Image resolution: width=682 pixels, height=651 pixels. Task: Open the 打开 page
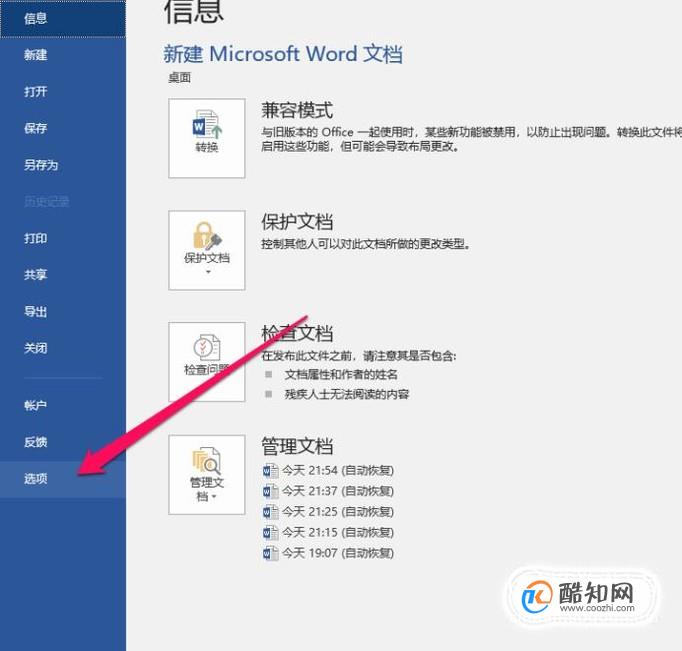point(63,91)
